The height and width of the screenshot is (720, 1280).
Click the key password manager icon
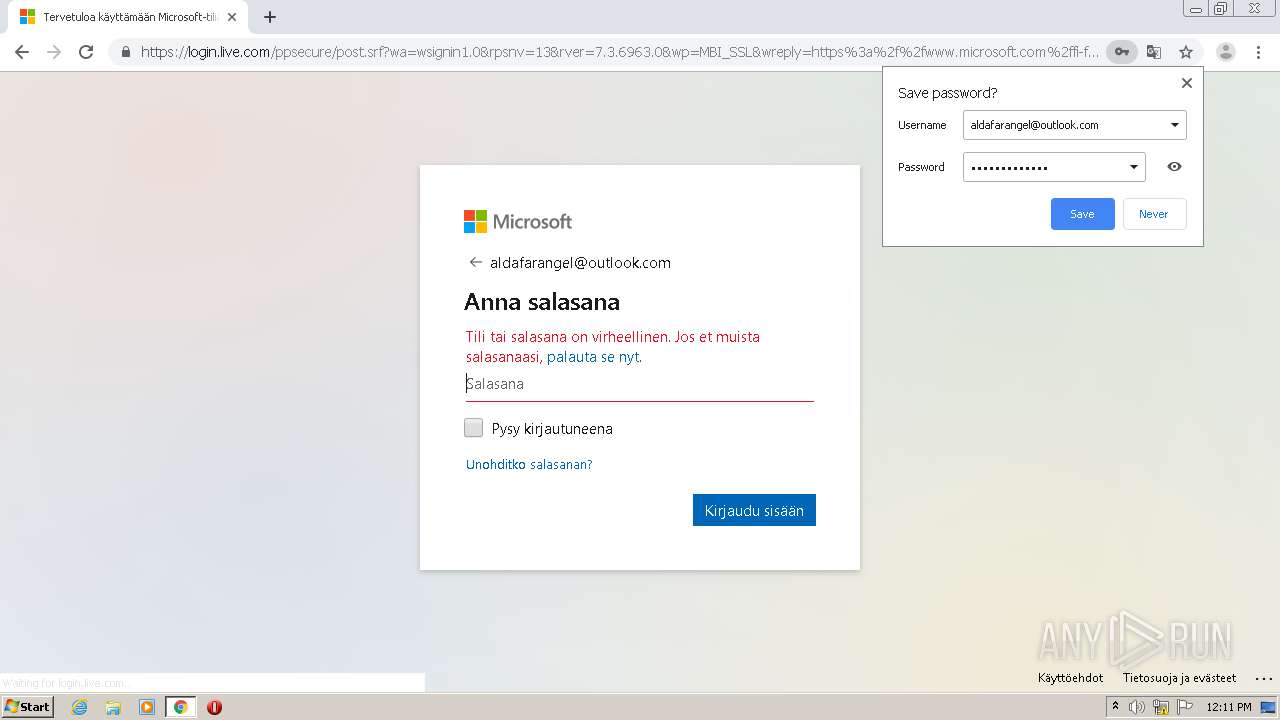pyautogui.click(x=1122, y=52)
